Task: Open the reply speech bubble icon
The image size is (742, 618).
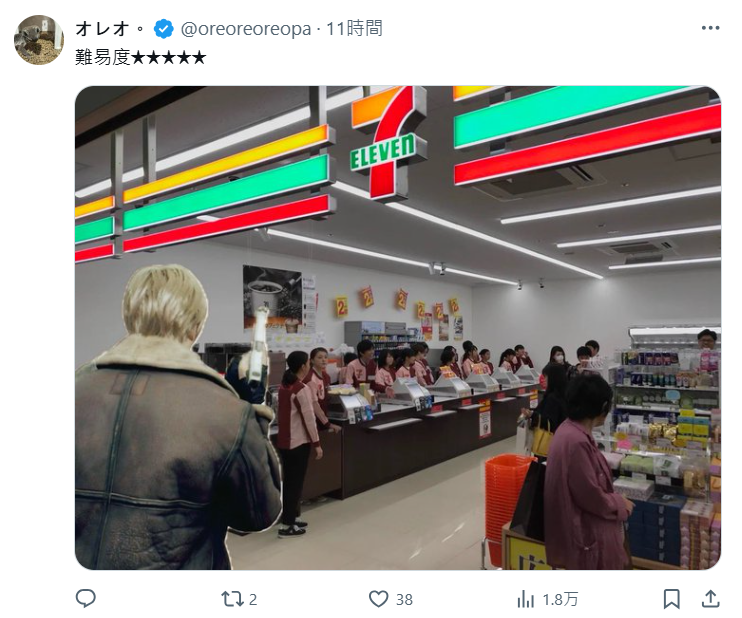Action: point(86,599)
